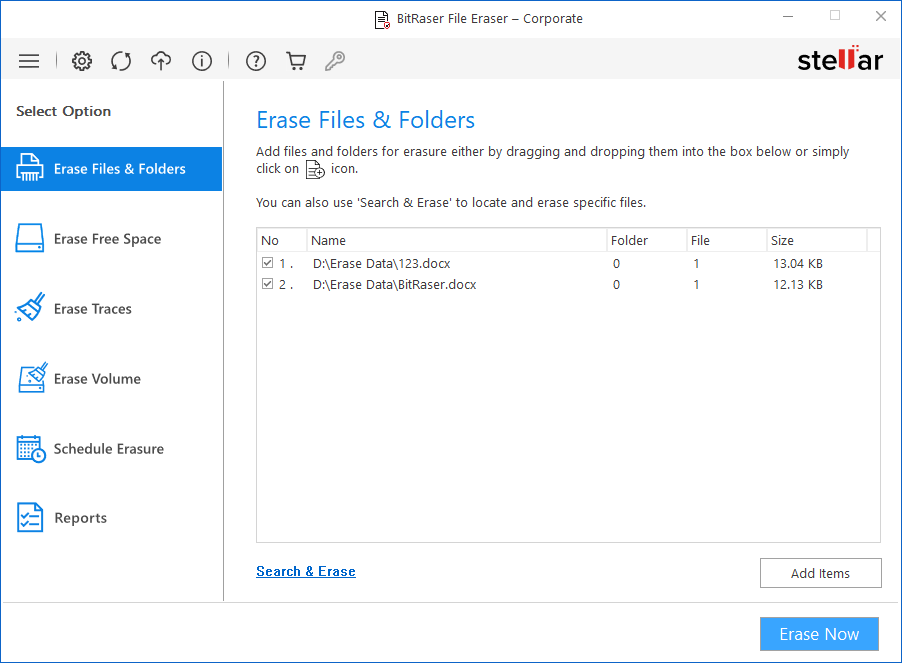This screenshot has width=902, height=663.
Task: Open the hamburger menu
Action: tap(29, 61)
